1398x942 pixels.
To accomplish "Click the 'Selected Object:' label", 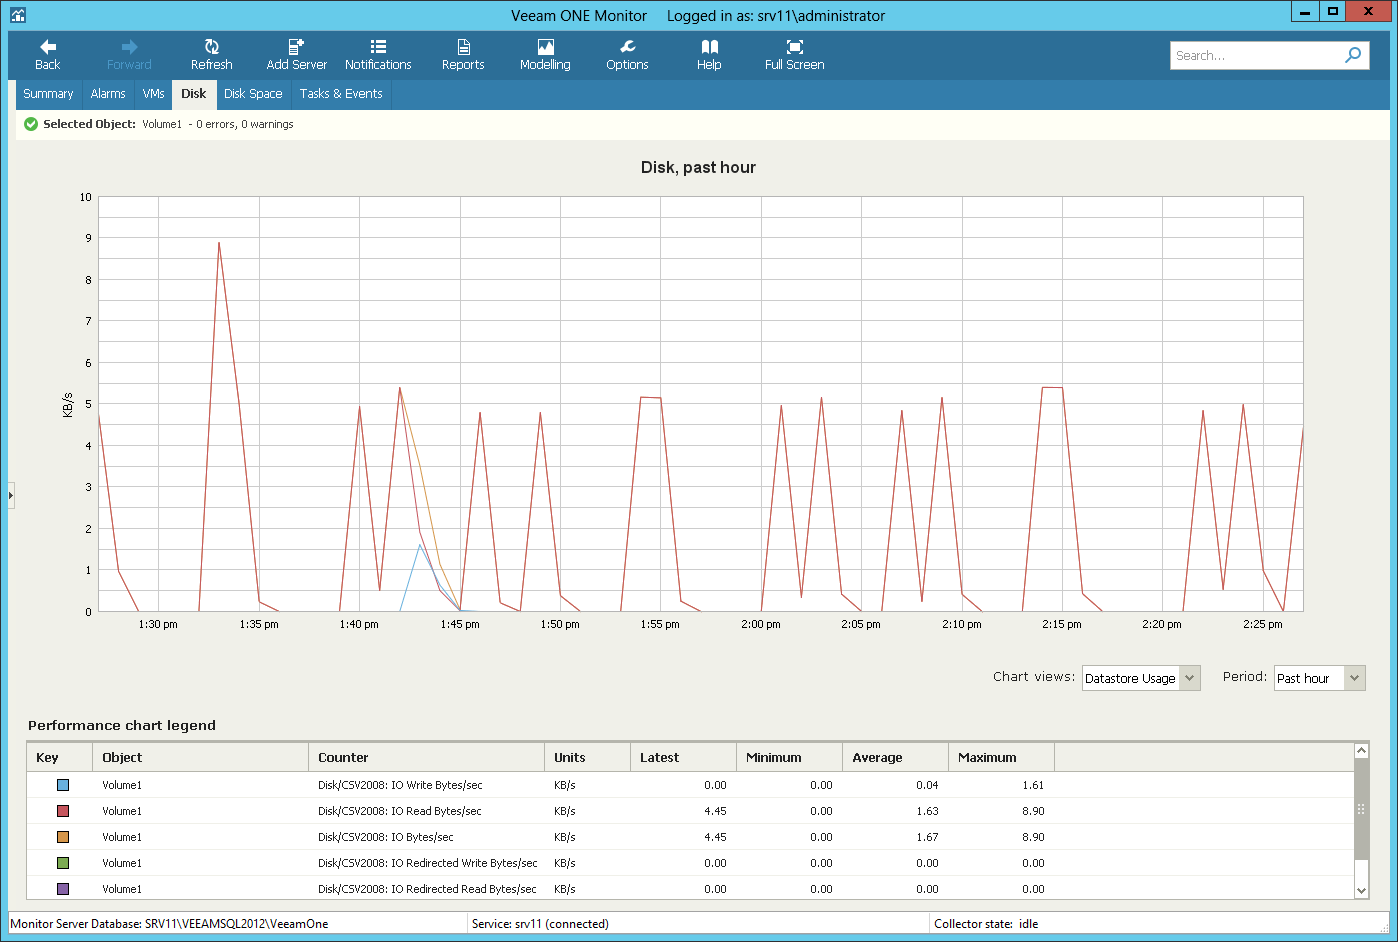I will point(89,124).
